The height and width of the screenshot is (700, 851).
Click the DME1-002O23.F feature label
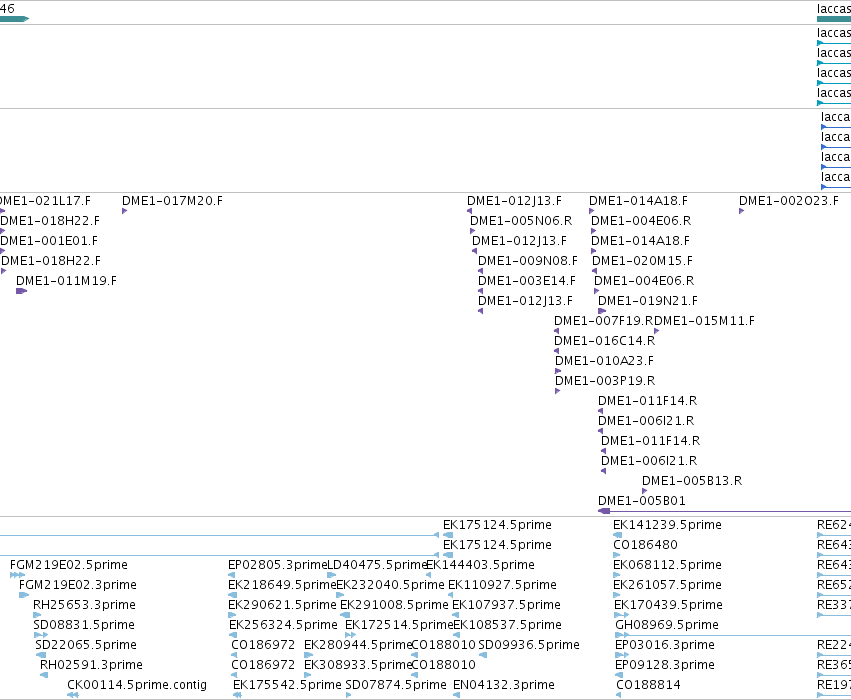click(789, 201)
